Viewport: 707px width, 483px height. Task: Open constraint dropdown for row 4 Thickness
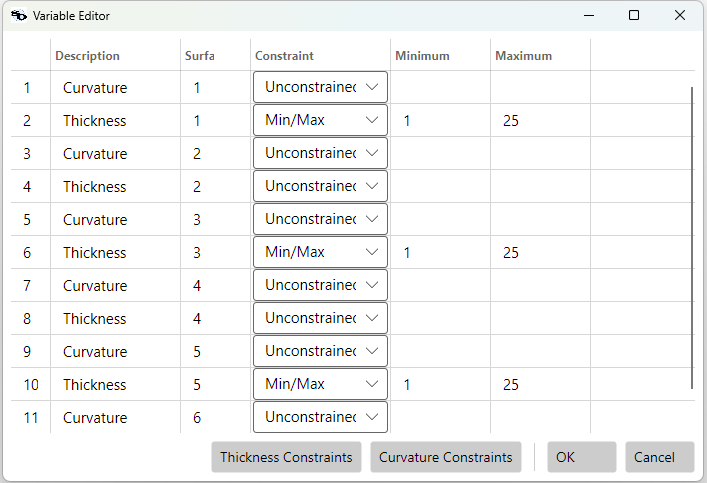320,186
